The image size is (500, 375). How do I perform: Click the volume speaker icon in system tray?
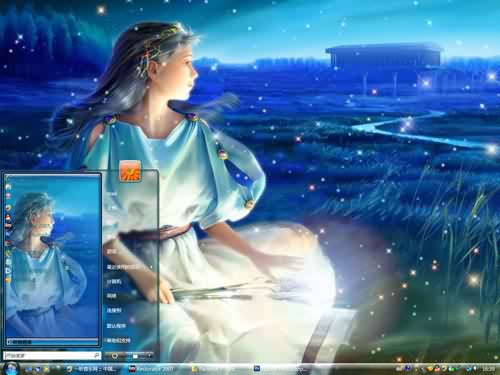(475, 369)
